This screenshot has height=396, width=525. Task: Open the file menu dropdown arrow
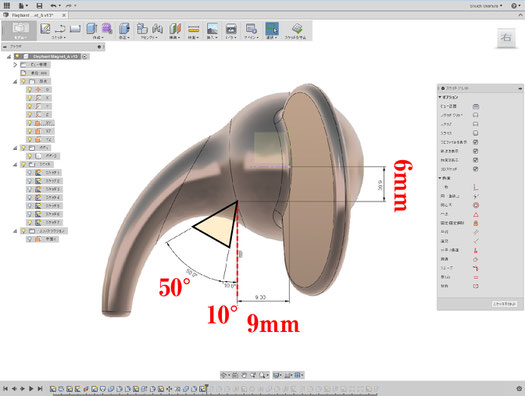tap(27, 6)
